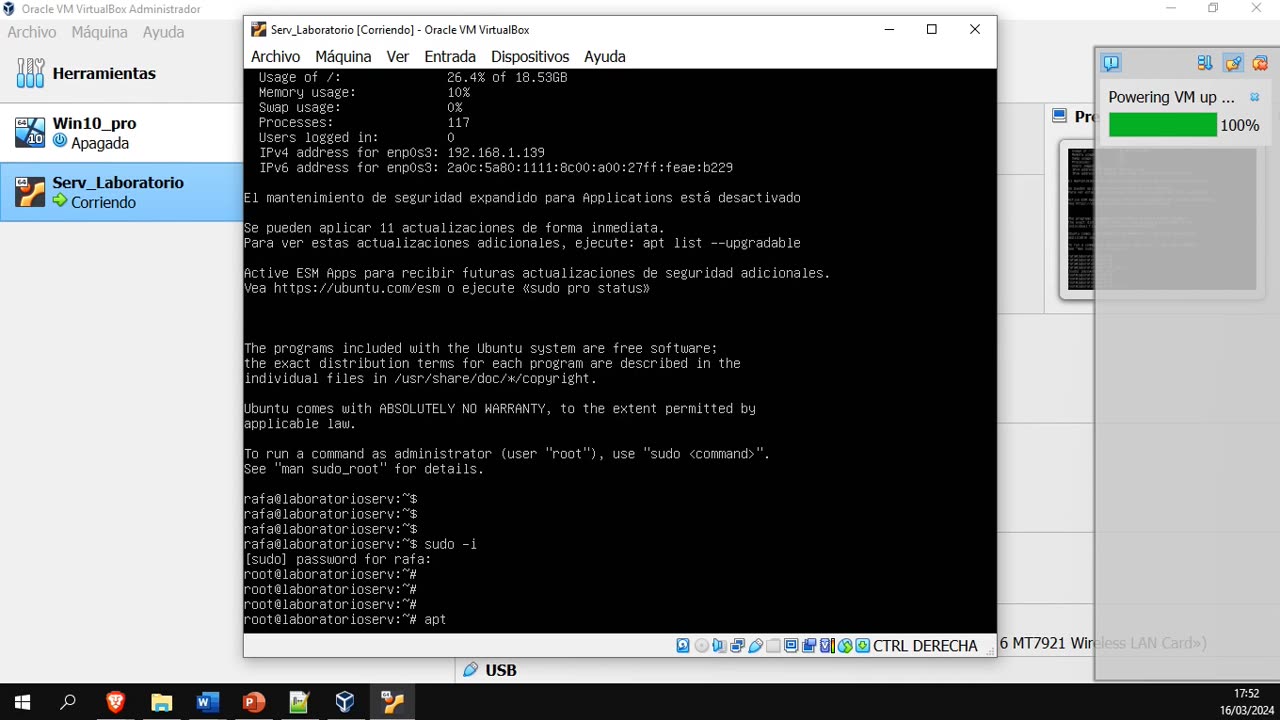1280x720 pixels.
Task: Open Máquina menu in VirtualBox Administrador
Action: (x=99, y=32)
